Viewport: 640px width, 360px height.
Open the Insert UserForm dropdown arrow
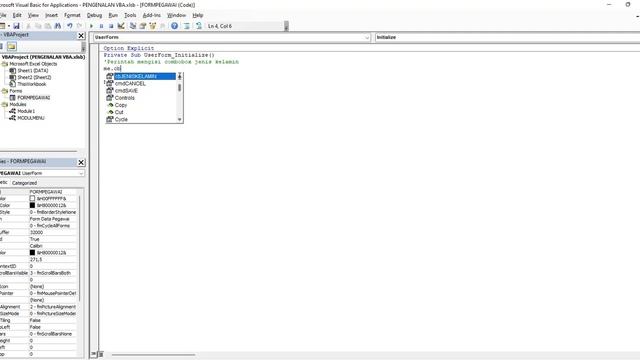pyautogui.click(x=9, y=26)
